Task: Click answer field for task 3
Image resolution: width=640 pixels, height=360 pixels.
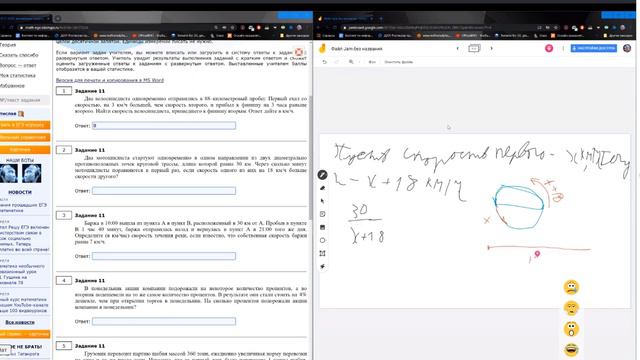Action: [x=164, y=256]
